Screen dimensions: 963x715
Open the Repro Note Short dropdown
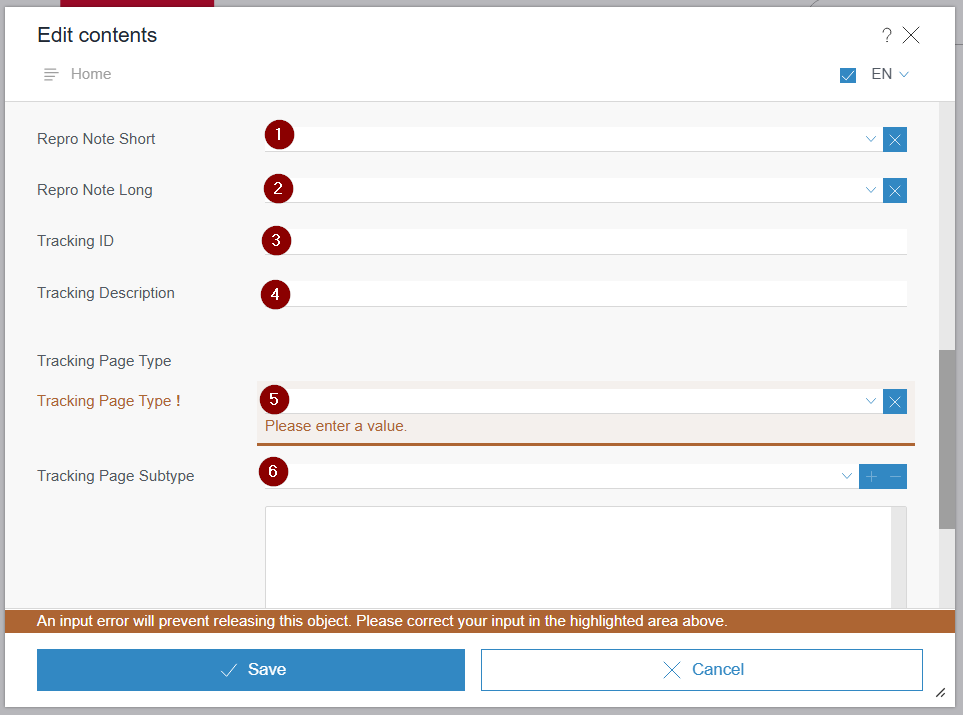tap(870, 139)
